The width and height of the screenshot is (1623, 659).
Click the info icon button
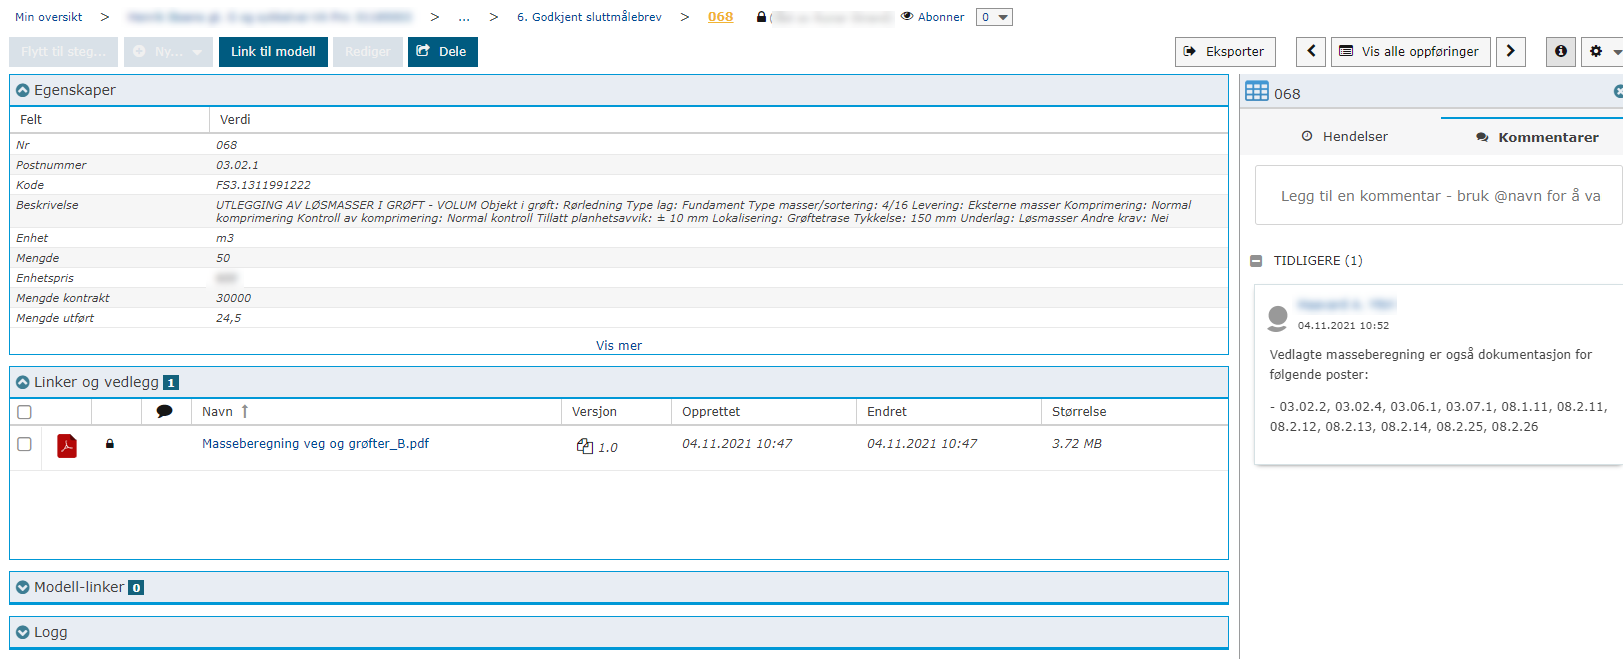[x=1560, y=52]
